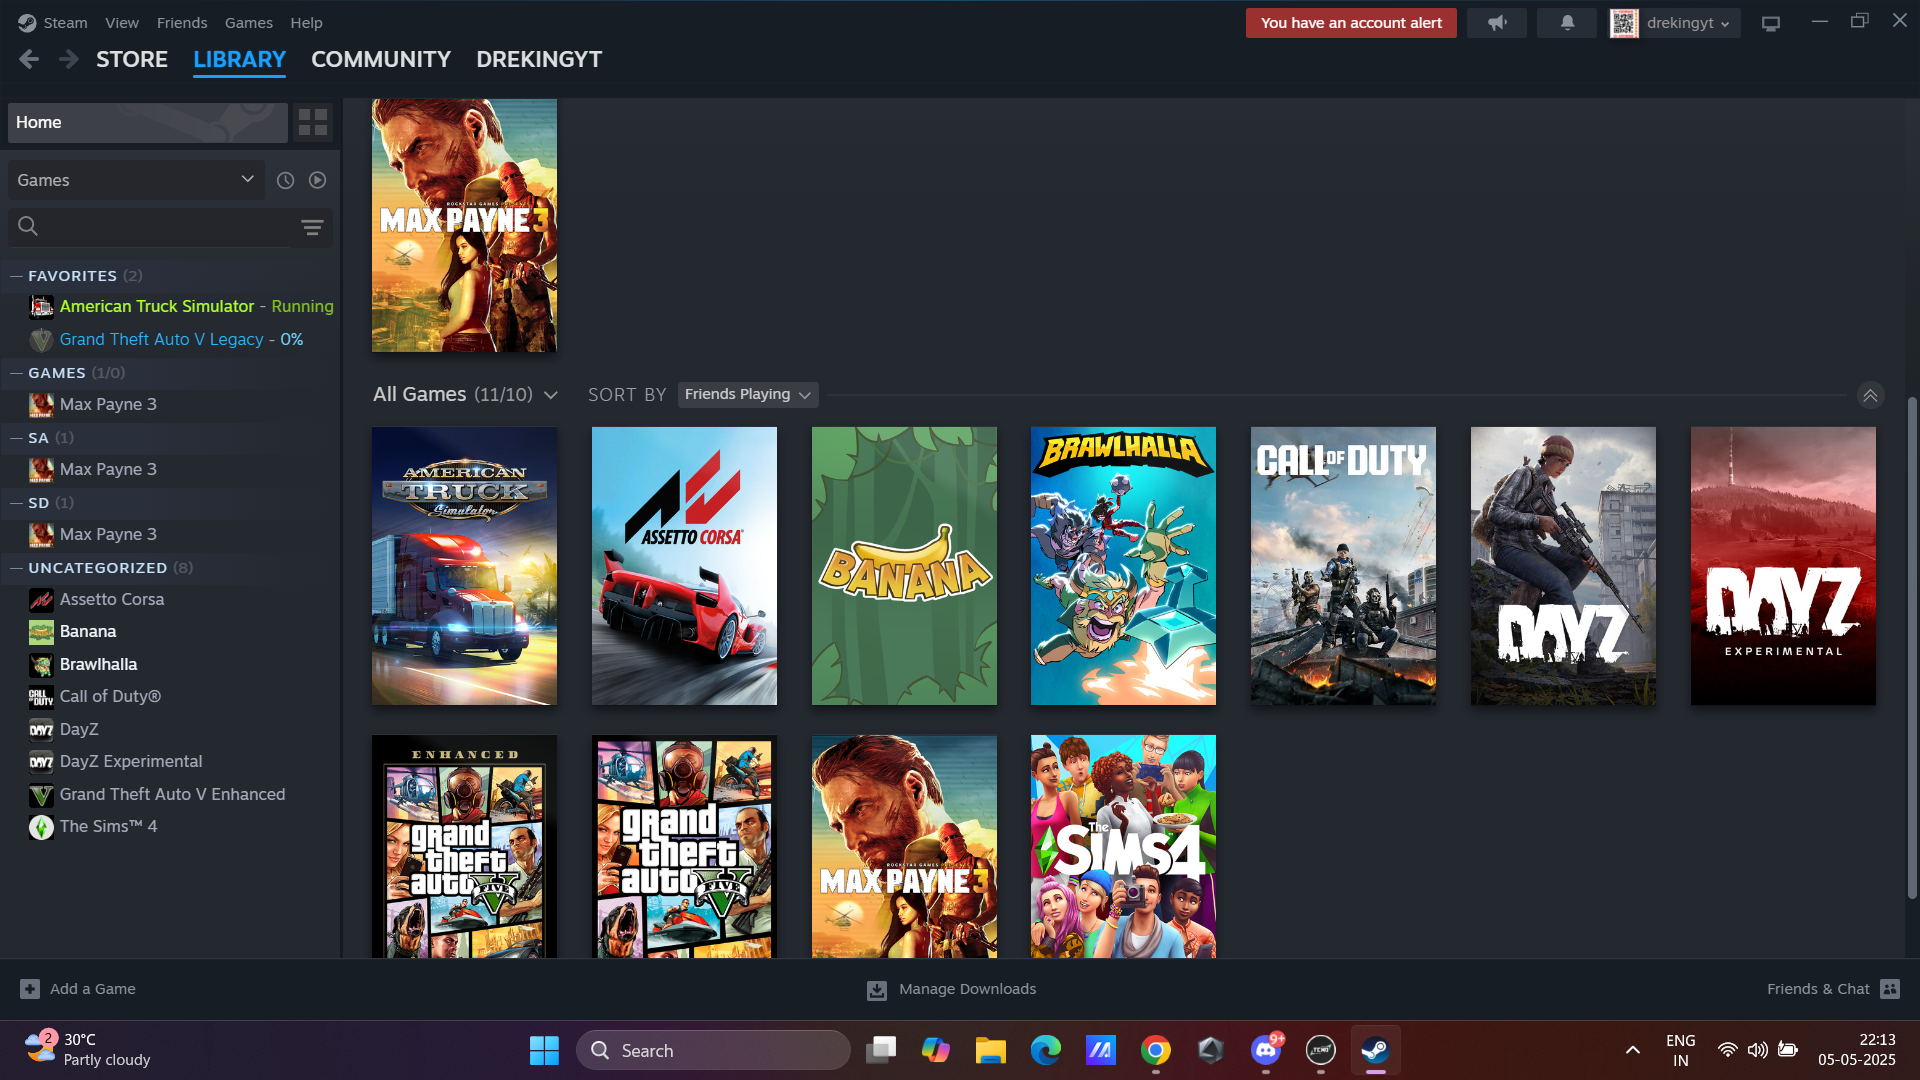The height and width of the screenshot is (1080, 1920).
Task: Click the library search magnifier icon
Action: [28, 227]
